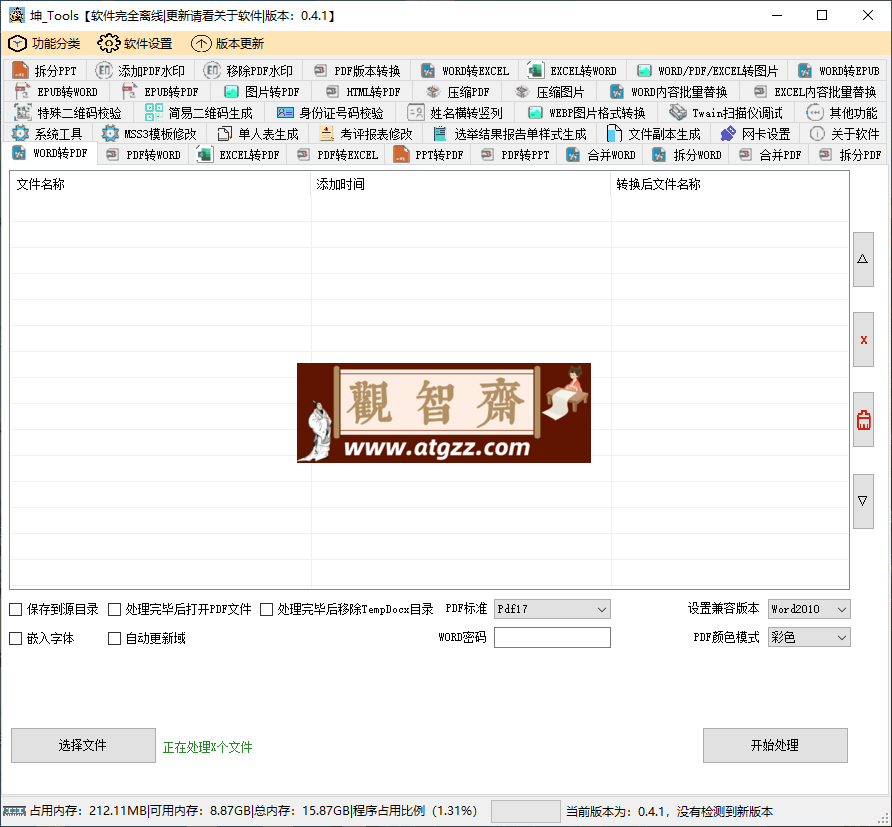Select WORD转EPUB converter

[839, 71]
